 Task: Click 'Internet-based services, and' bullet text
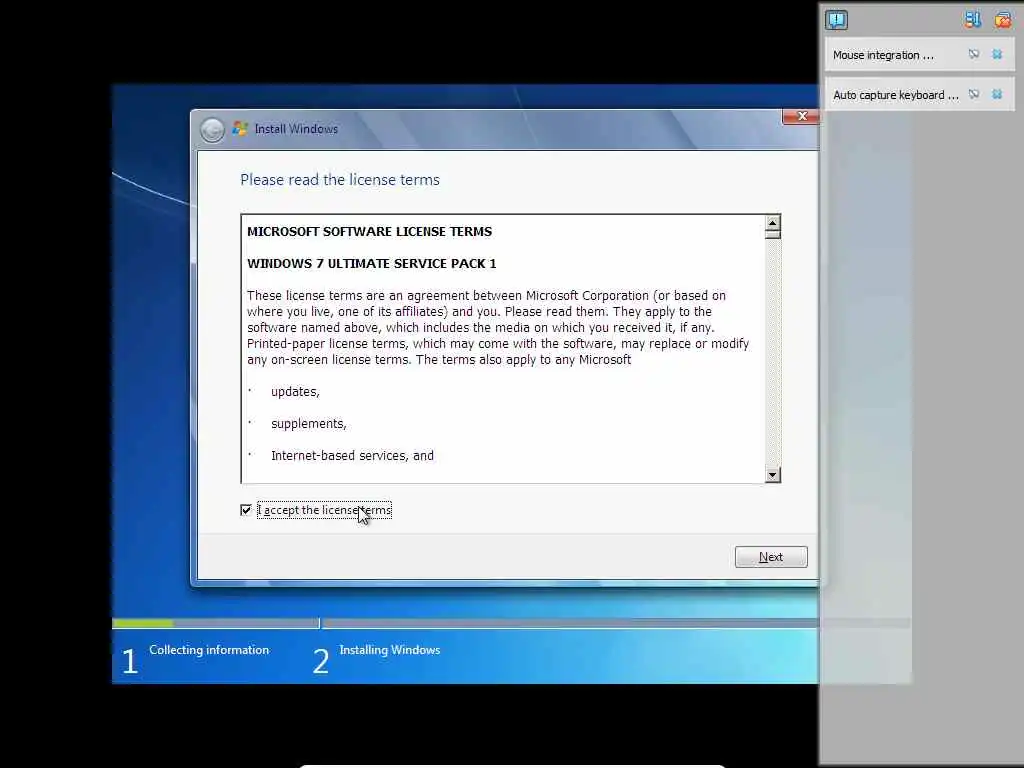(x=352, y=456)
